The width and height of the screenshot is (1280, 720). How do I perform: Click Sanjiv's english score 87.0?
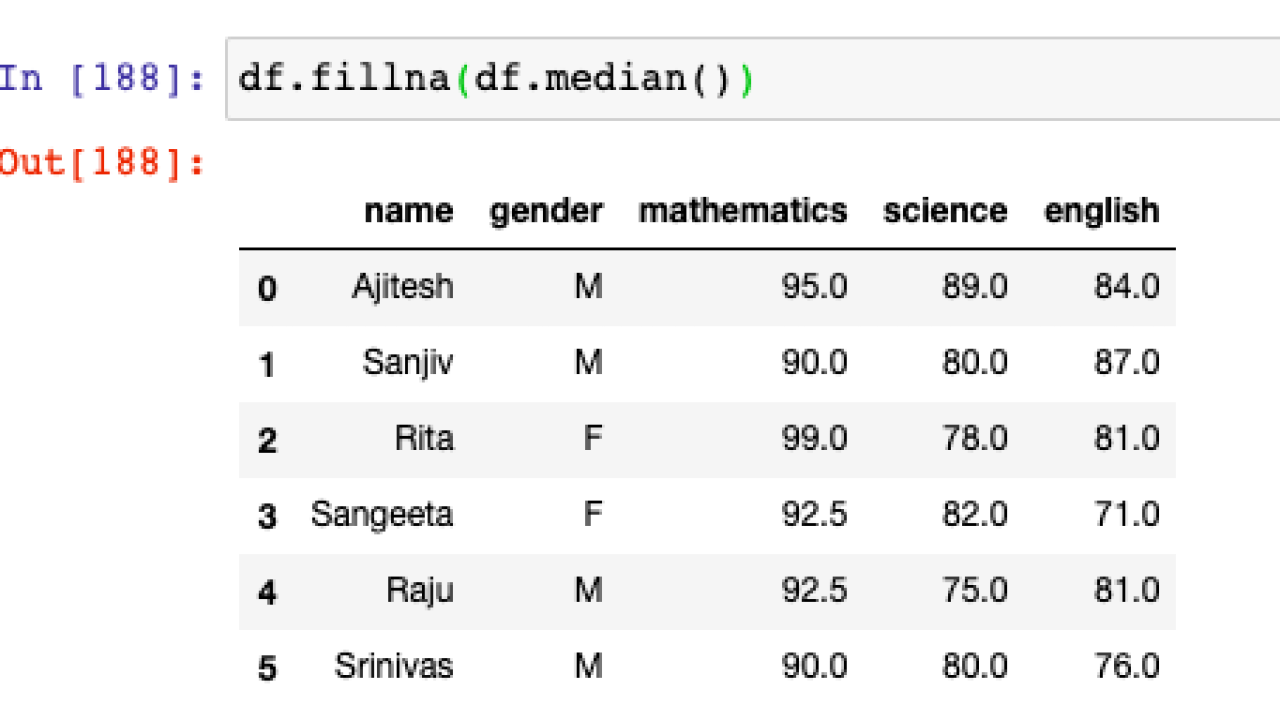click(1126, 363)
